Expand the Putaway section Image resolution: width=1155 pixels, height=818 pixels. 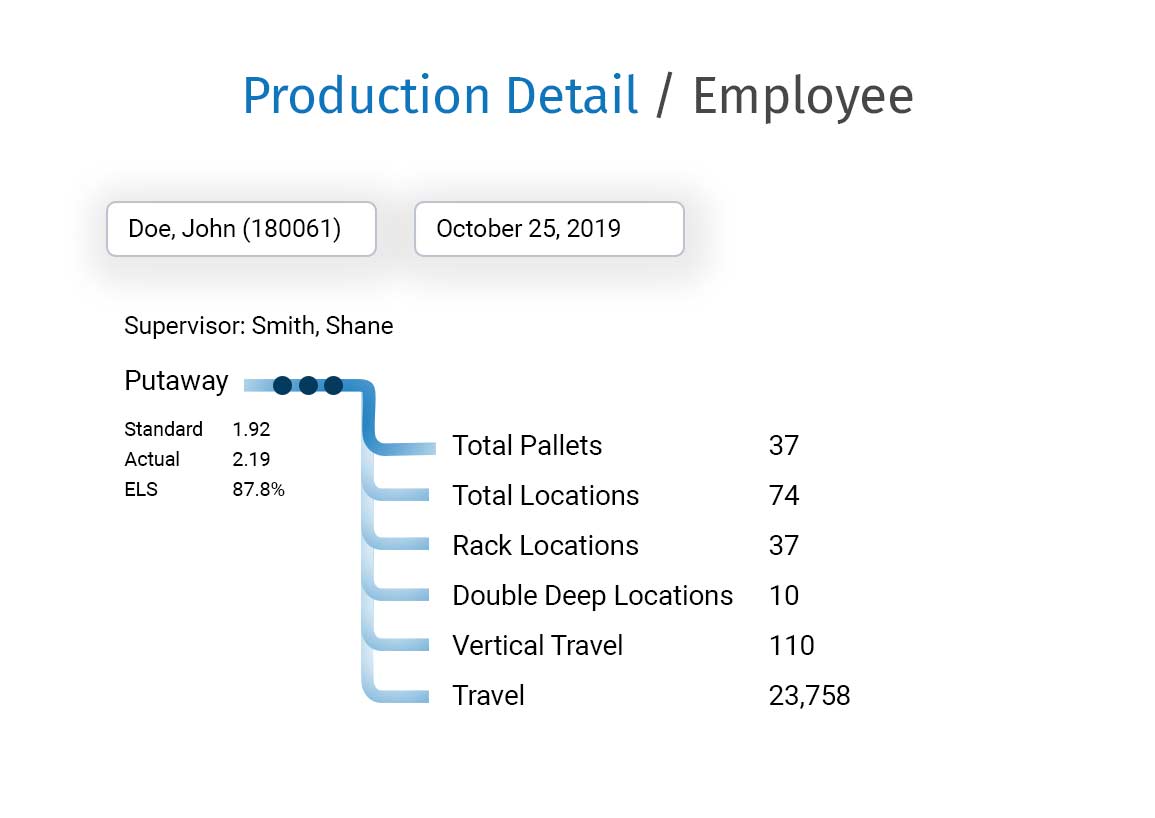click(x=176, y=381)
